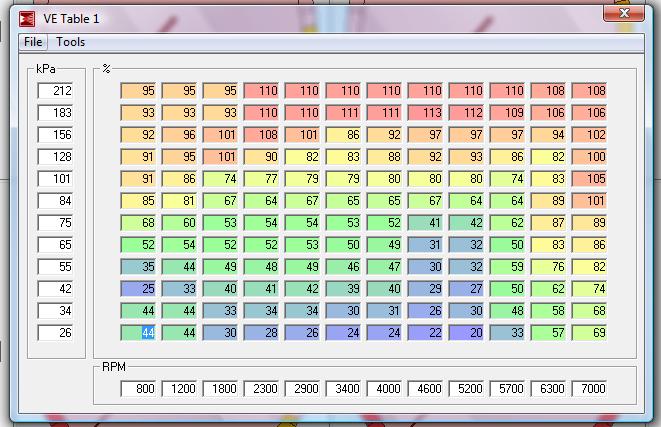661x427 pixels.
Task: Select the 75 kPa bin field
Action: pyautogui.click(x=55, y=223)
